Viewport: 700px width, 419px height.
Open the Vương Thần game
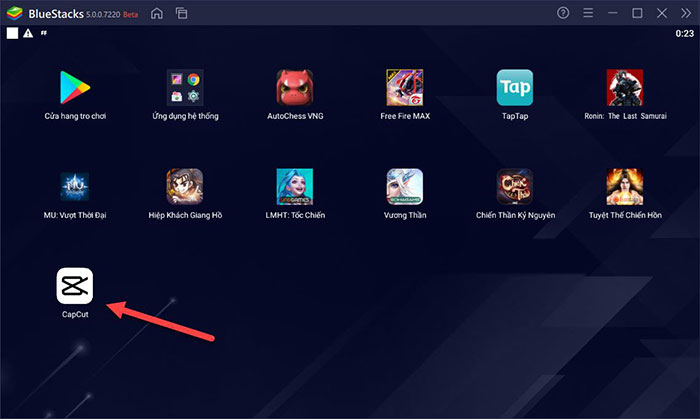pyautogui.click(x=405, y=187)
